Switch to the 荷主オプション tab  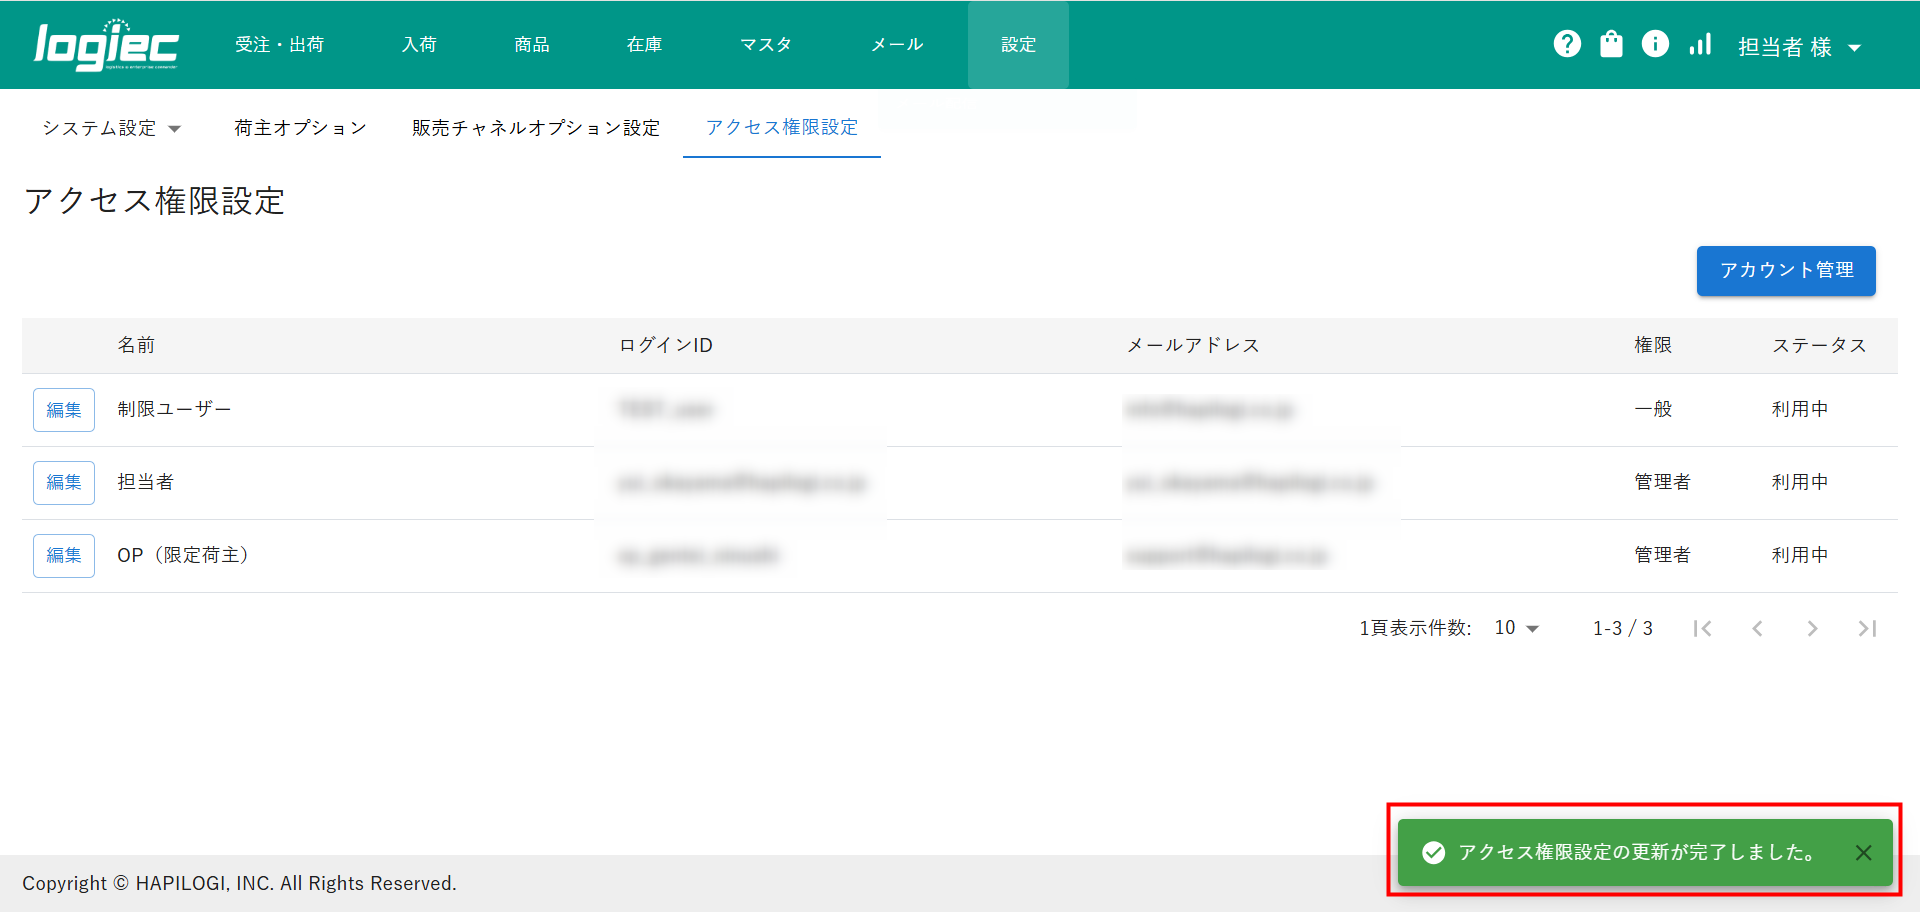click(300, 128)
